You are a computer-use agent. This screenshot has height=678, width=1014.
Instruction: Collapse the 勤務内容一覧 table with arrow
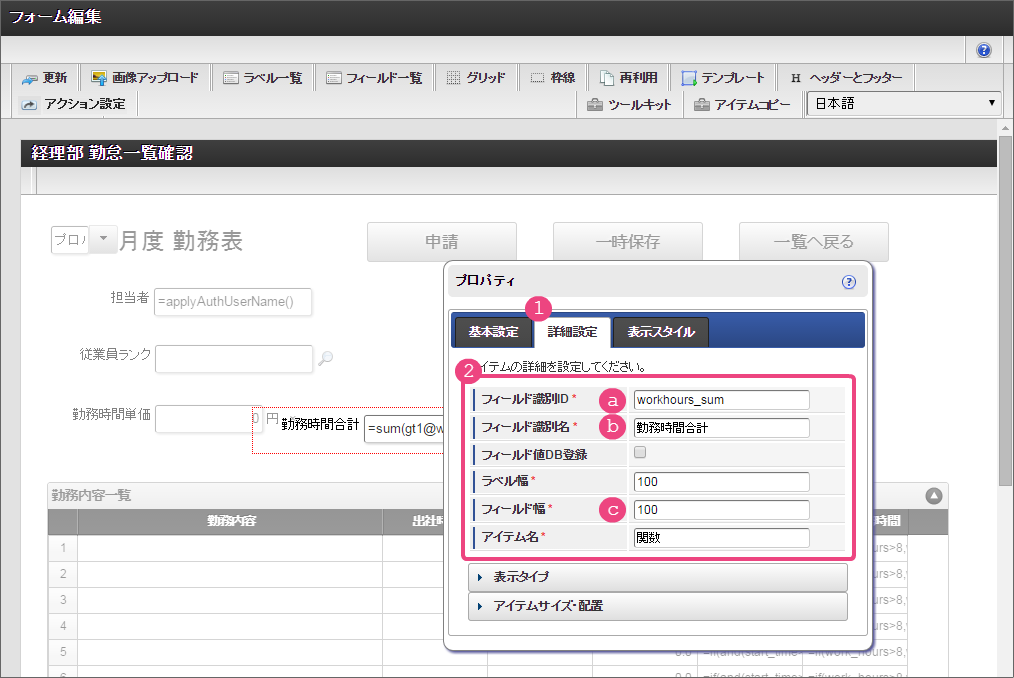tap(933, 495)
